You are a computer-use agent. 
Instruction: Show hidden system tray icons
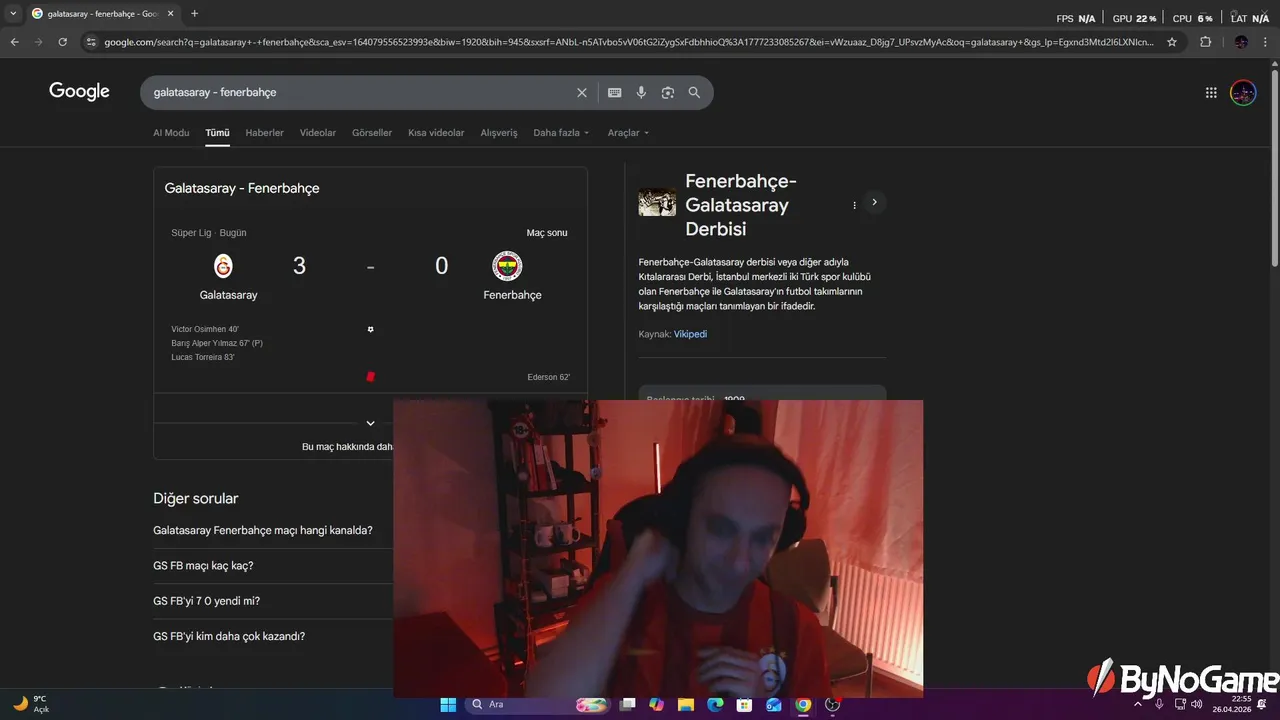[x=1137, y=704]
